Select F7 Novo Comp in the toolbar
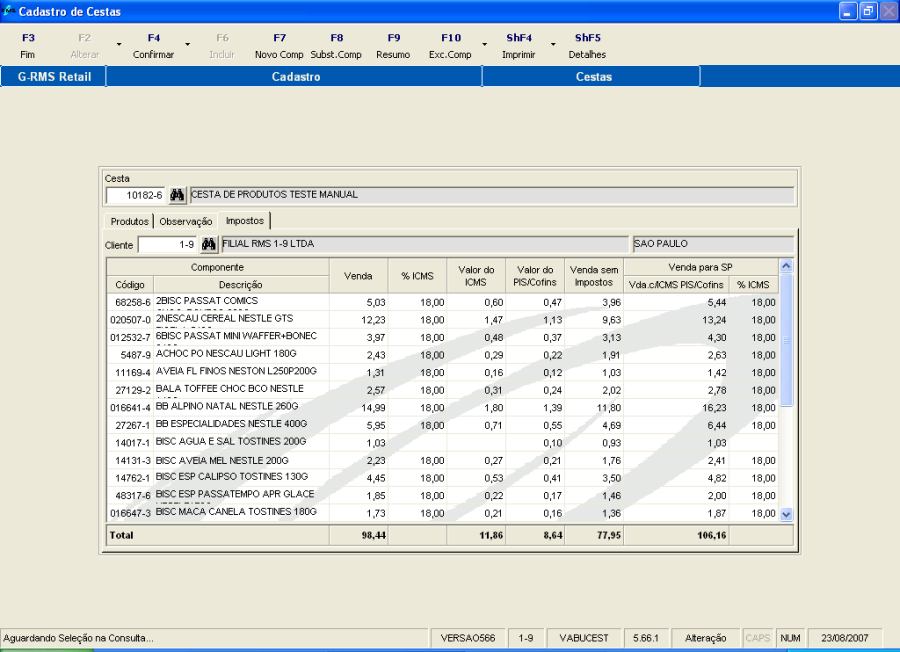This screenshot has height=652, width=900. click(279, 46)
